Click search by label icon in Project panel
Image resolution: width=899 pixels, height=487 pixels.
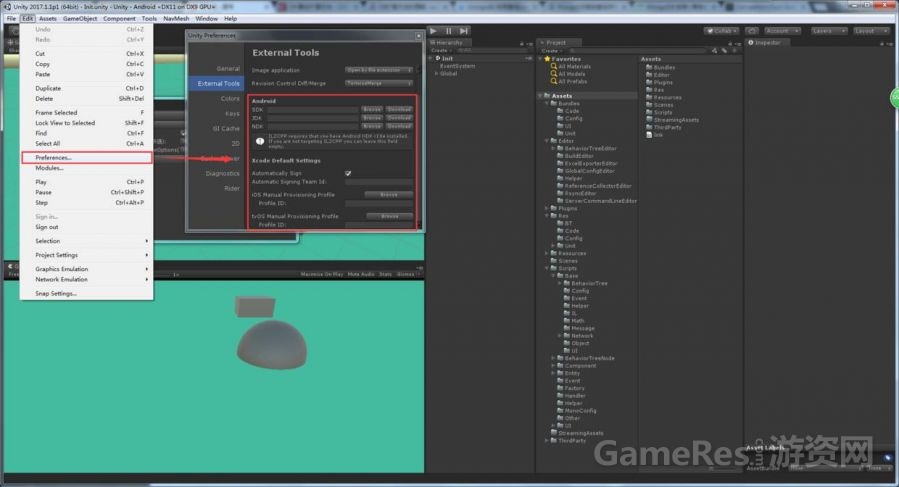click(x=724, y=50)
